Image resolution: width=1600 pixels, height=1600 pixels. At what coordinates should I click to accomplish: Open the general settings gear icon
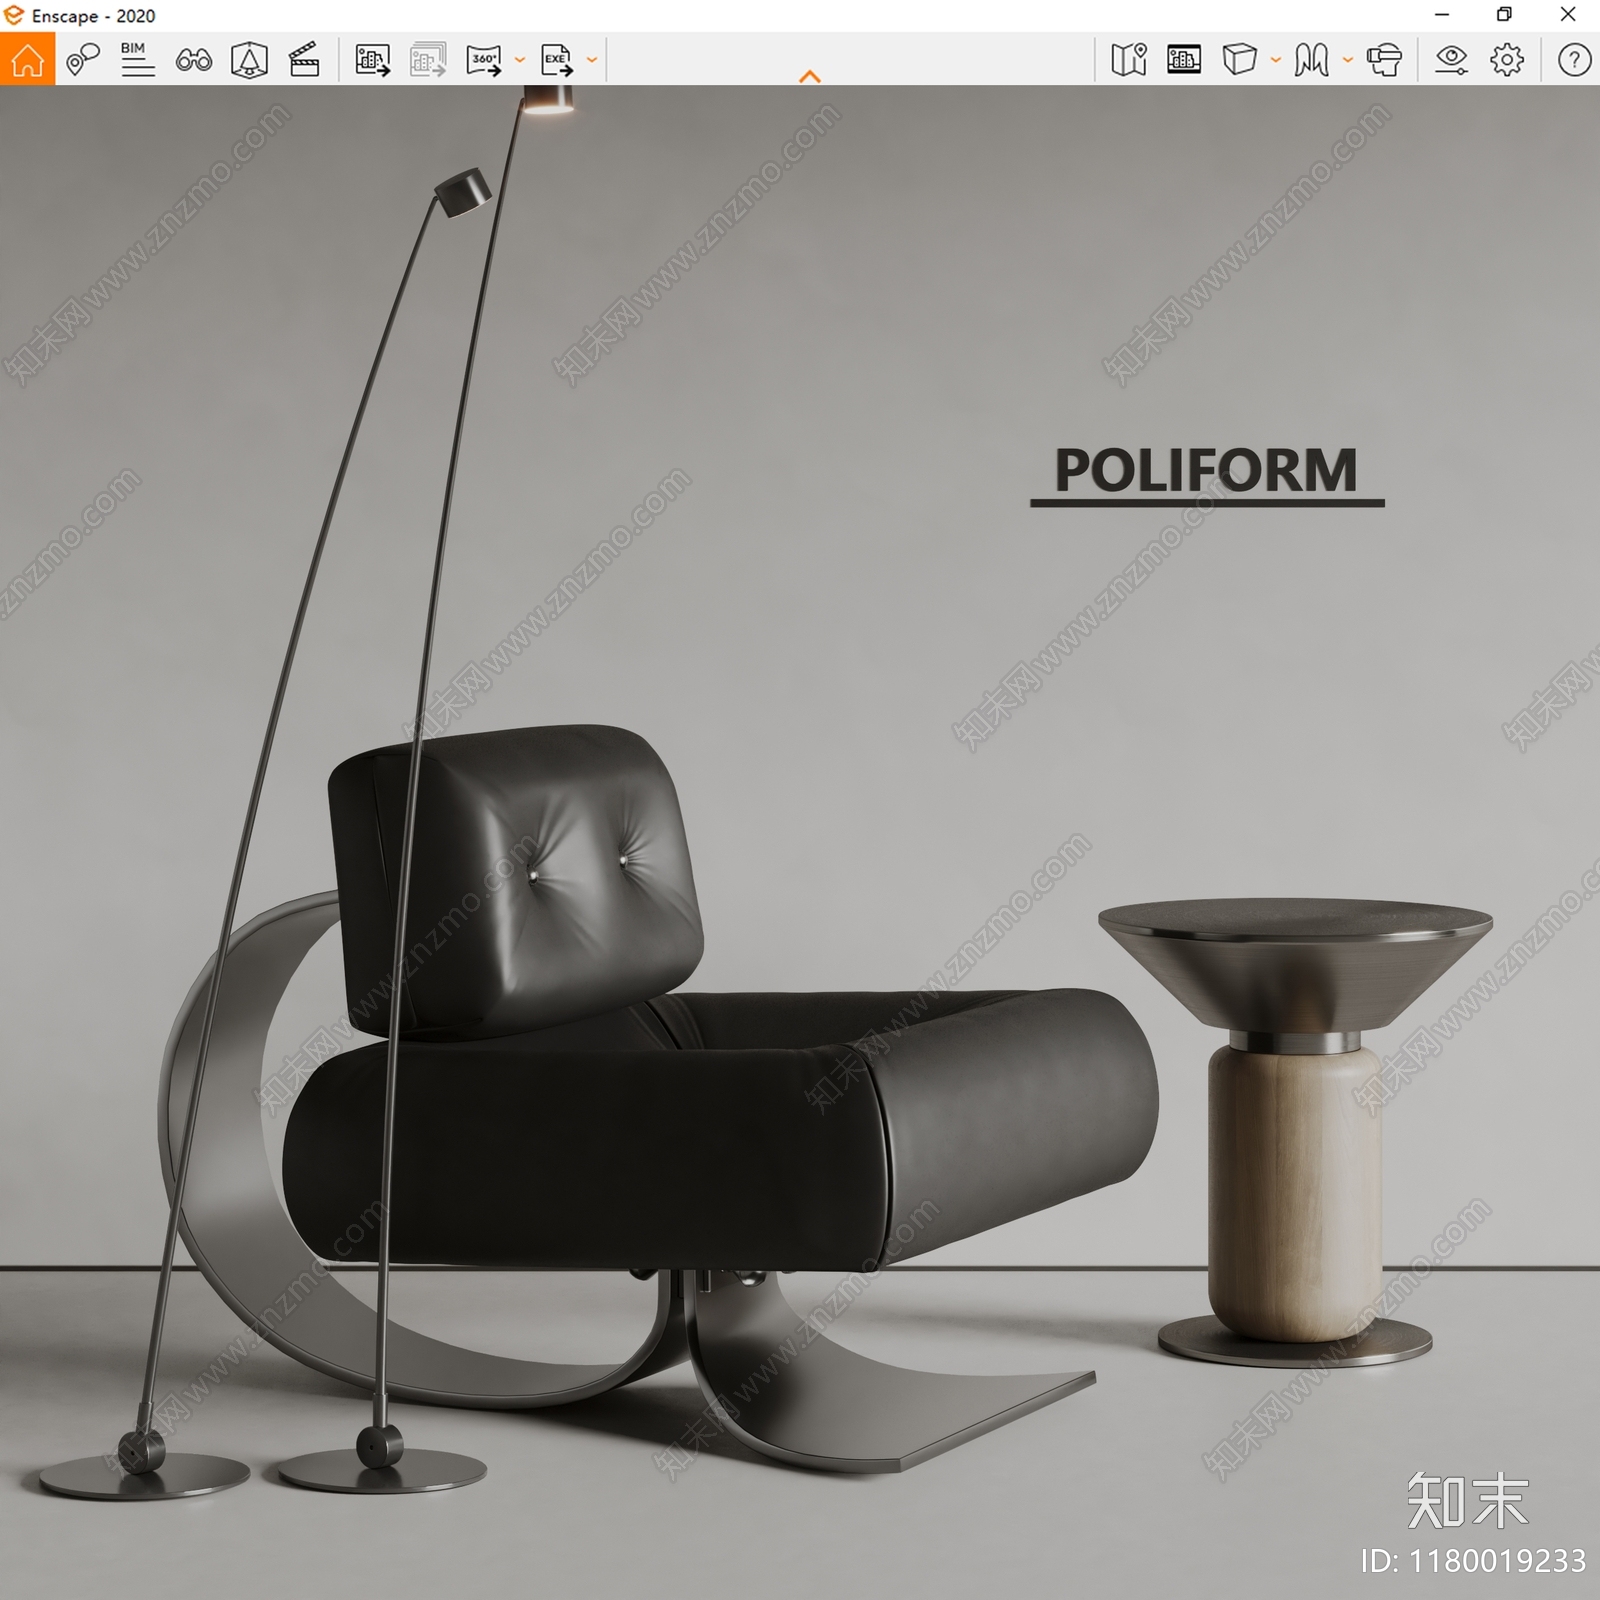[x=1507, y=60]
